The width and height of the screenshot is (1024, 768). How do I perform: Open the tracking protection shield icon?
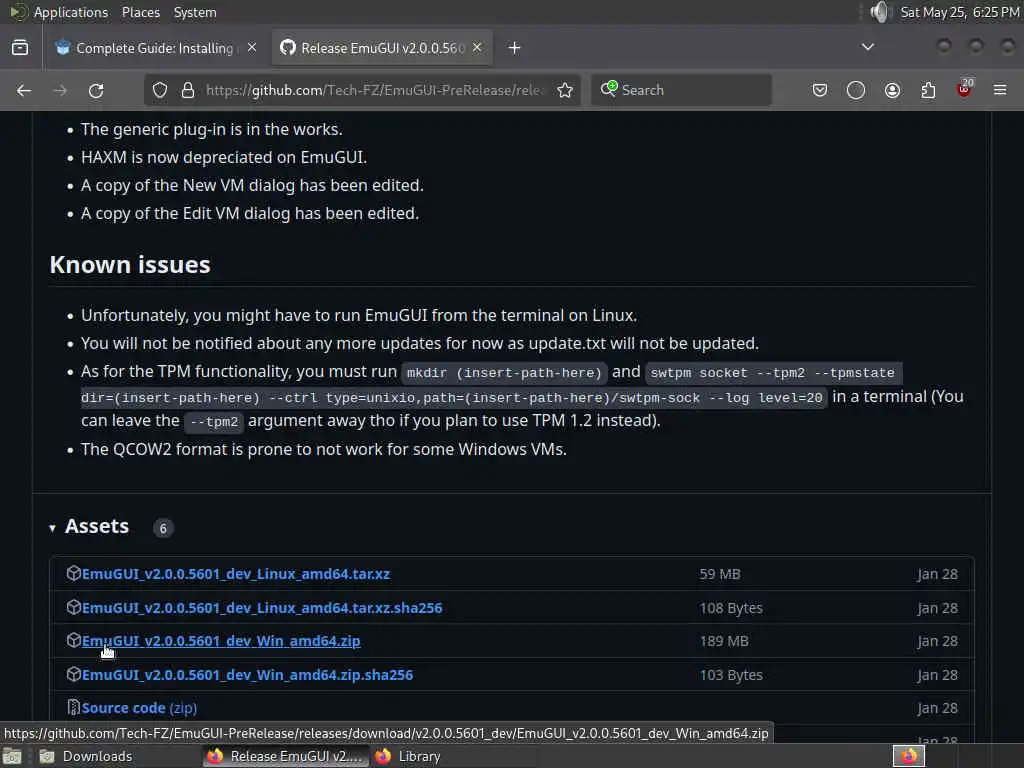click(x=159, y=90)
